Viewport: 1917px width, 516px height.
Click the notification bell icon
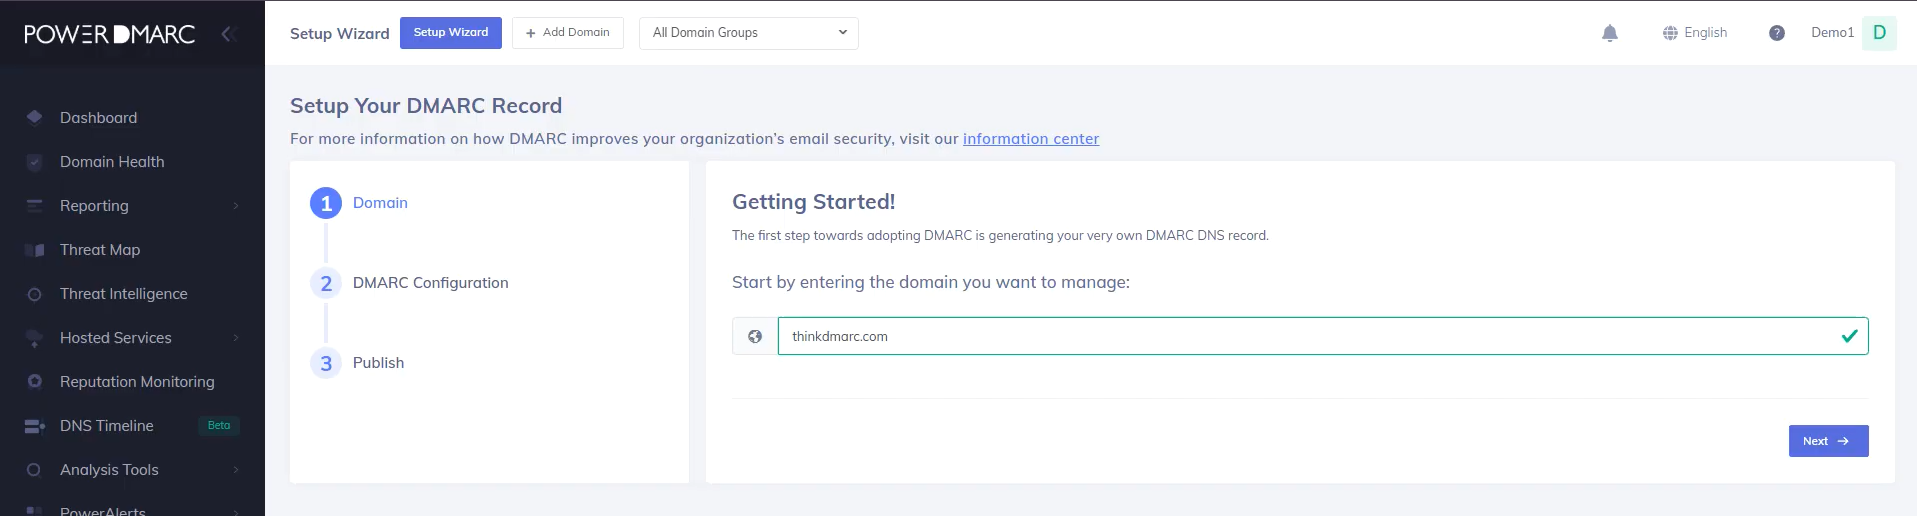pyautogui.click(x=1609, y=33)
